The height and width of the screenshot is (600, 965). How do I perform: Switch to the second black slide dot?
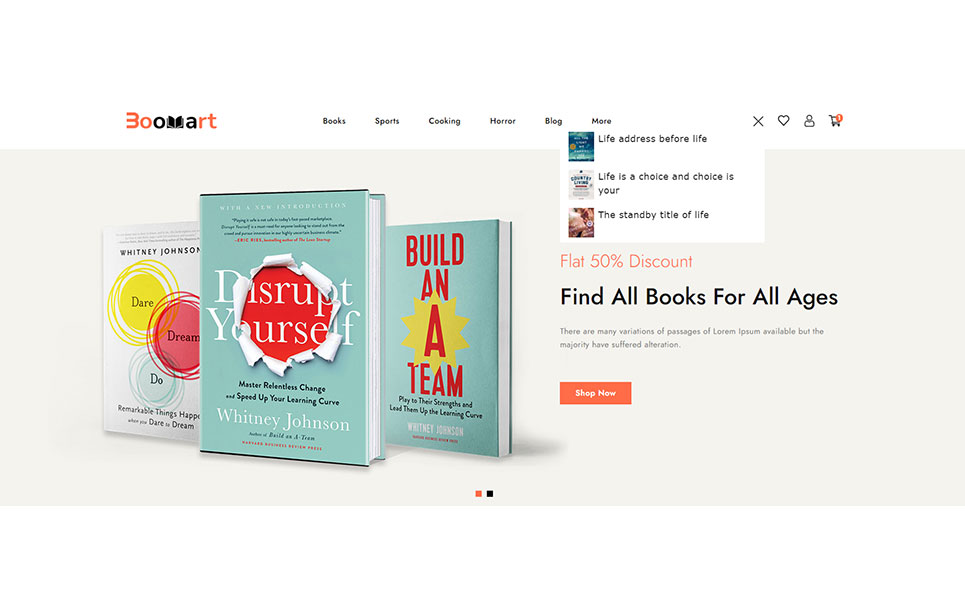coord(490,493)
